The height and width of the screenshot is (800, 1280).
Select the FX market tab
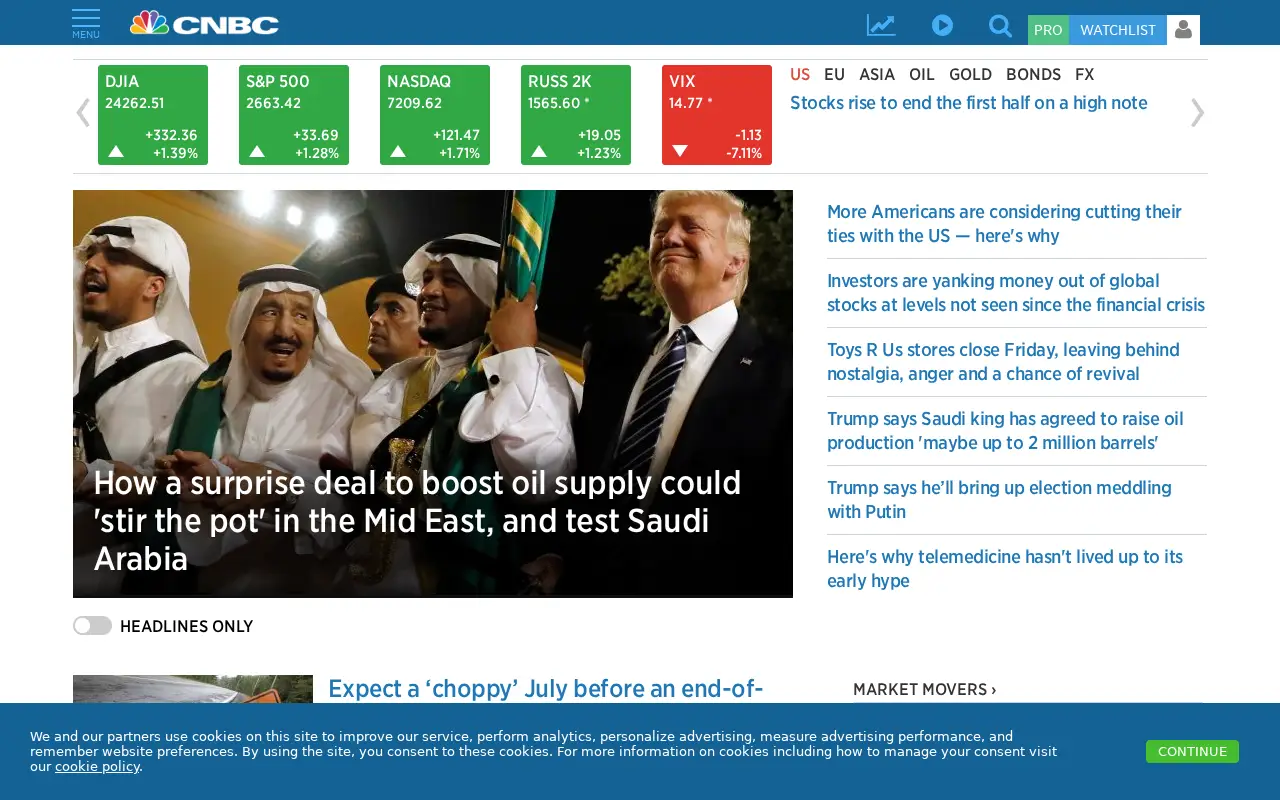click(1085, 74)
